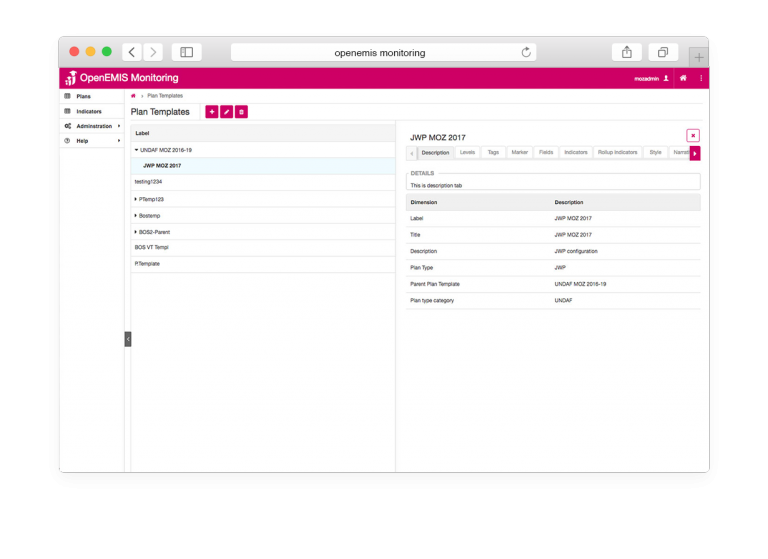Open Indicators in the left sidebar
The image size is (768, 559).
coord(89,111)
